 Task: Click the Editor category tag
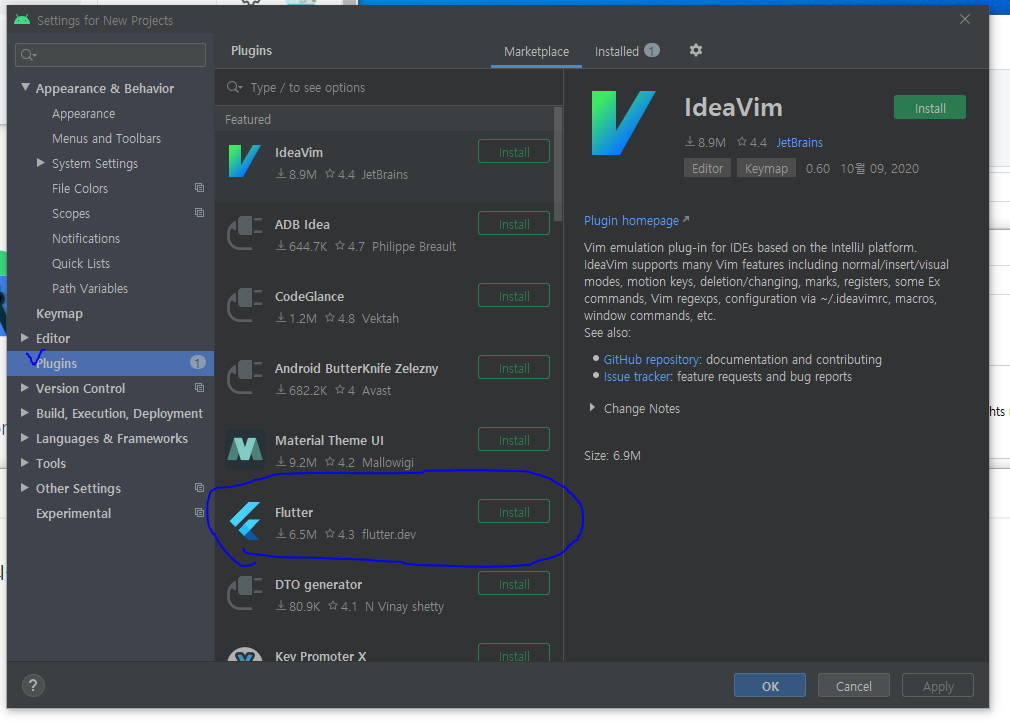pyautogui.click(x=707, y=168)
